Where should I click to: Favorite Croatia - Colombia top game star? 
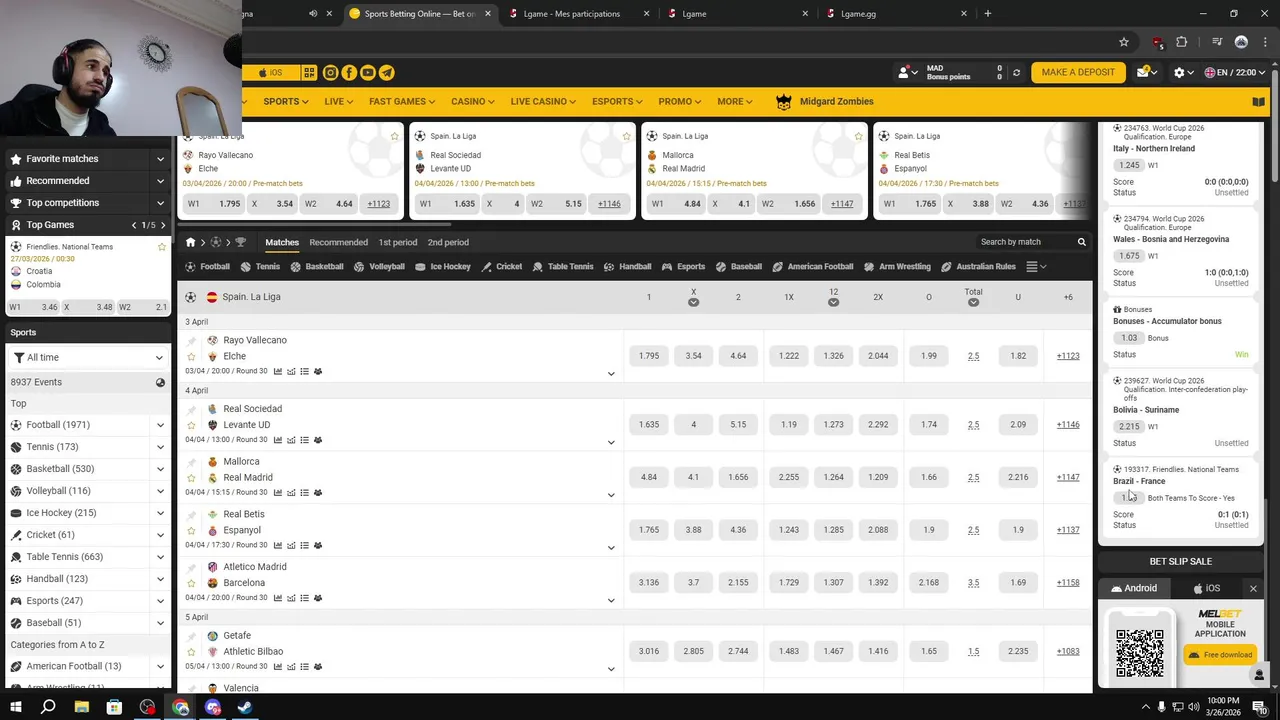(x=162, y=247)
